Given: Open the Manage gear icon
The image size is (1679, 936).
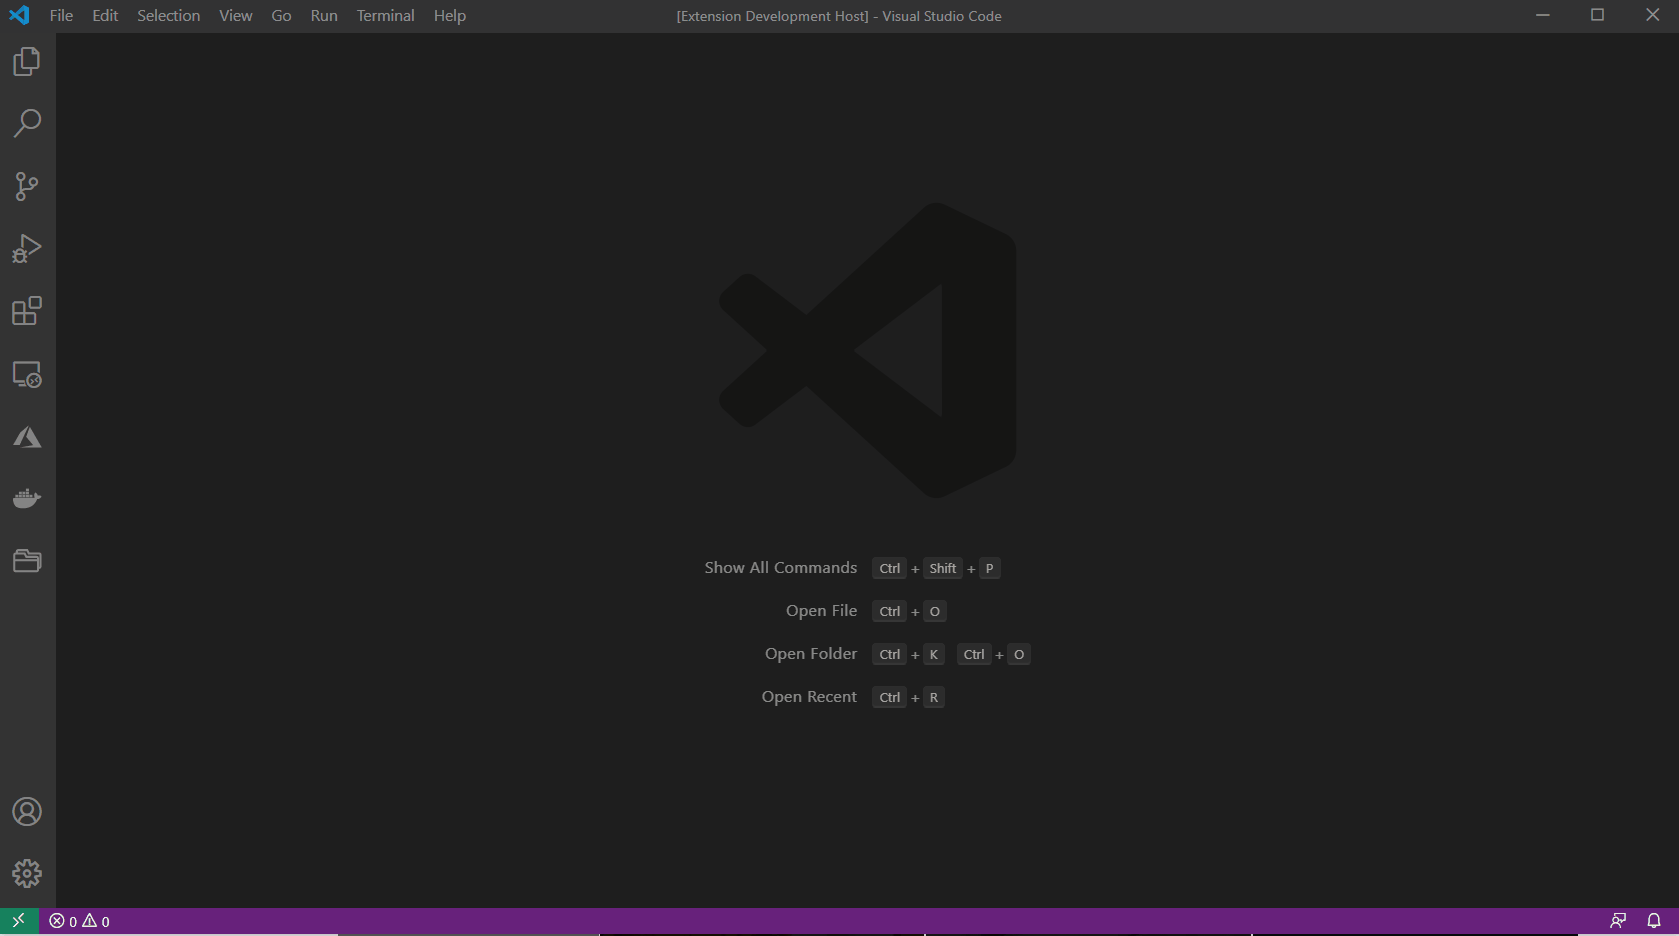Looking at the screenshot, I should click(27, 874).
